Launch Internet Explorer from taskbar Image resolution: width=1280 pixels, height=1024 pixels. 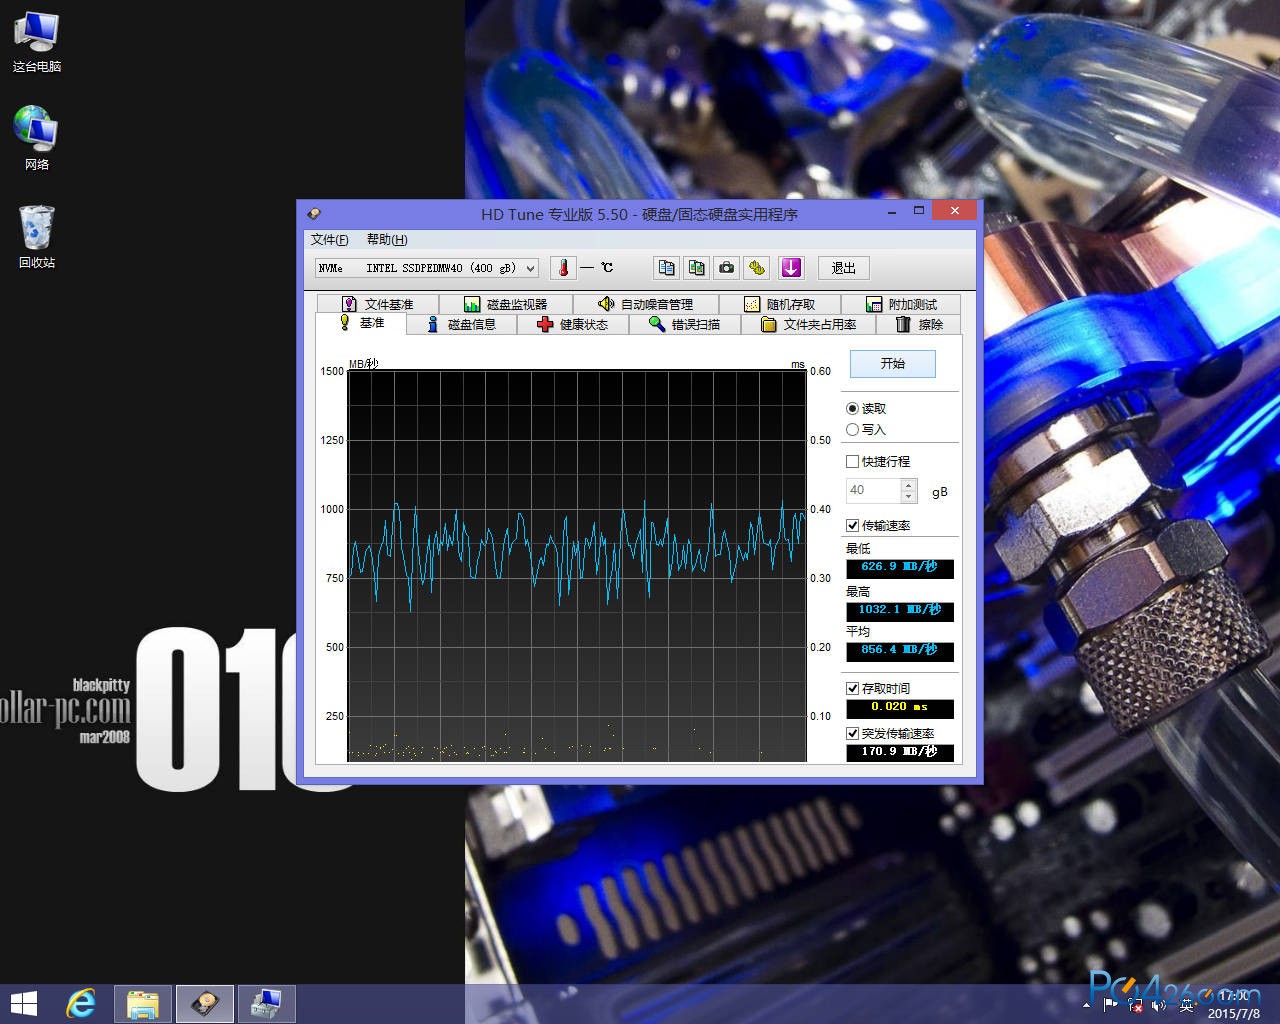click(x=81, y=1004)
